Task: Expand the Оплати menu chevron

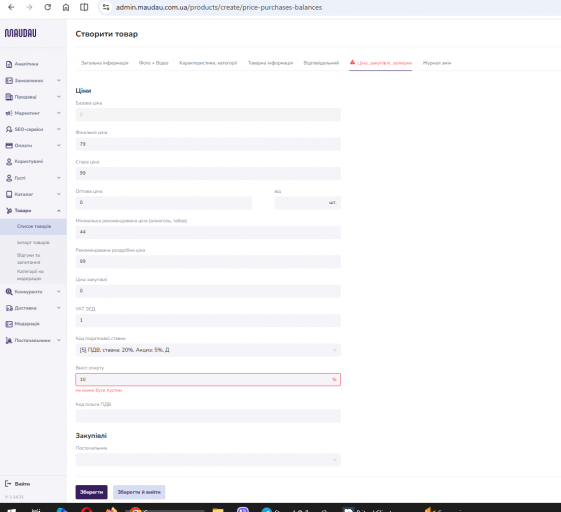Action: click(x=59, y=146)
